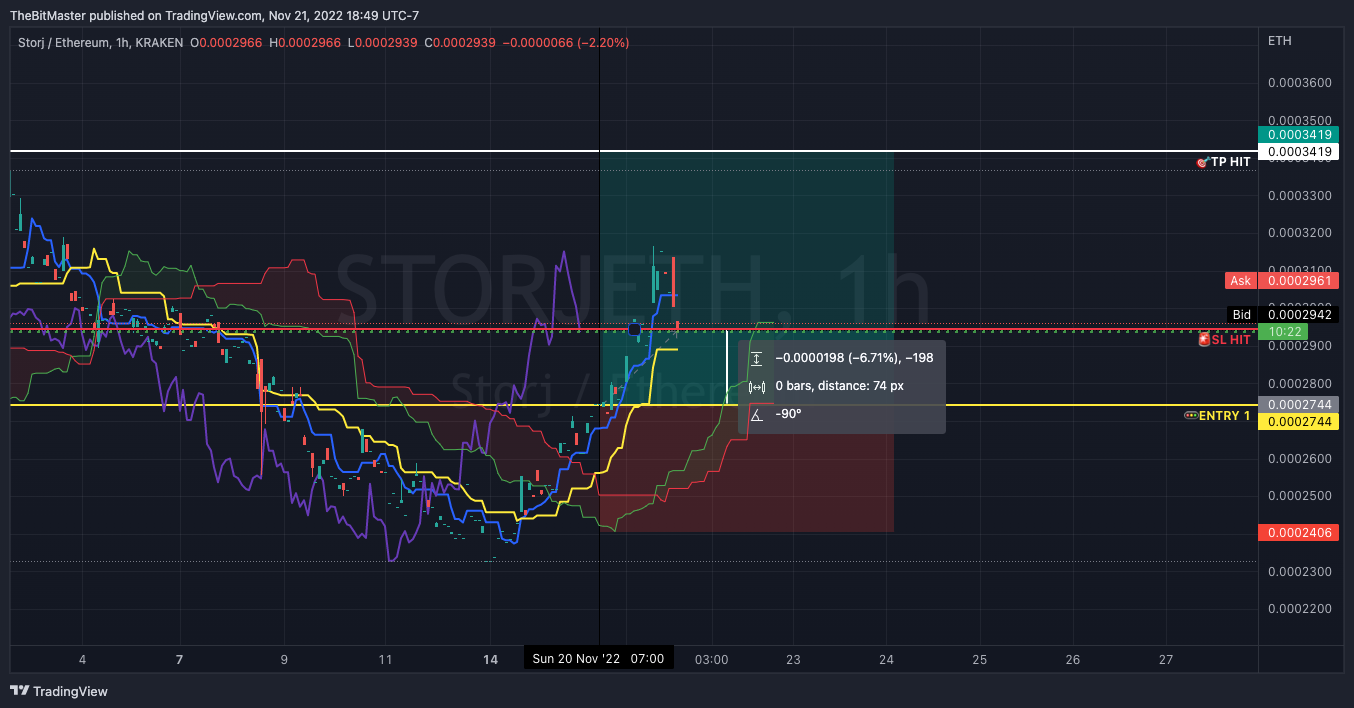Click the close value C0.0002939
Viewport: 1354px width, 708px height.
pos(459,42)
